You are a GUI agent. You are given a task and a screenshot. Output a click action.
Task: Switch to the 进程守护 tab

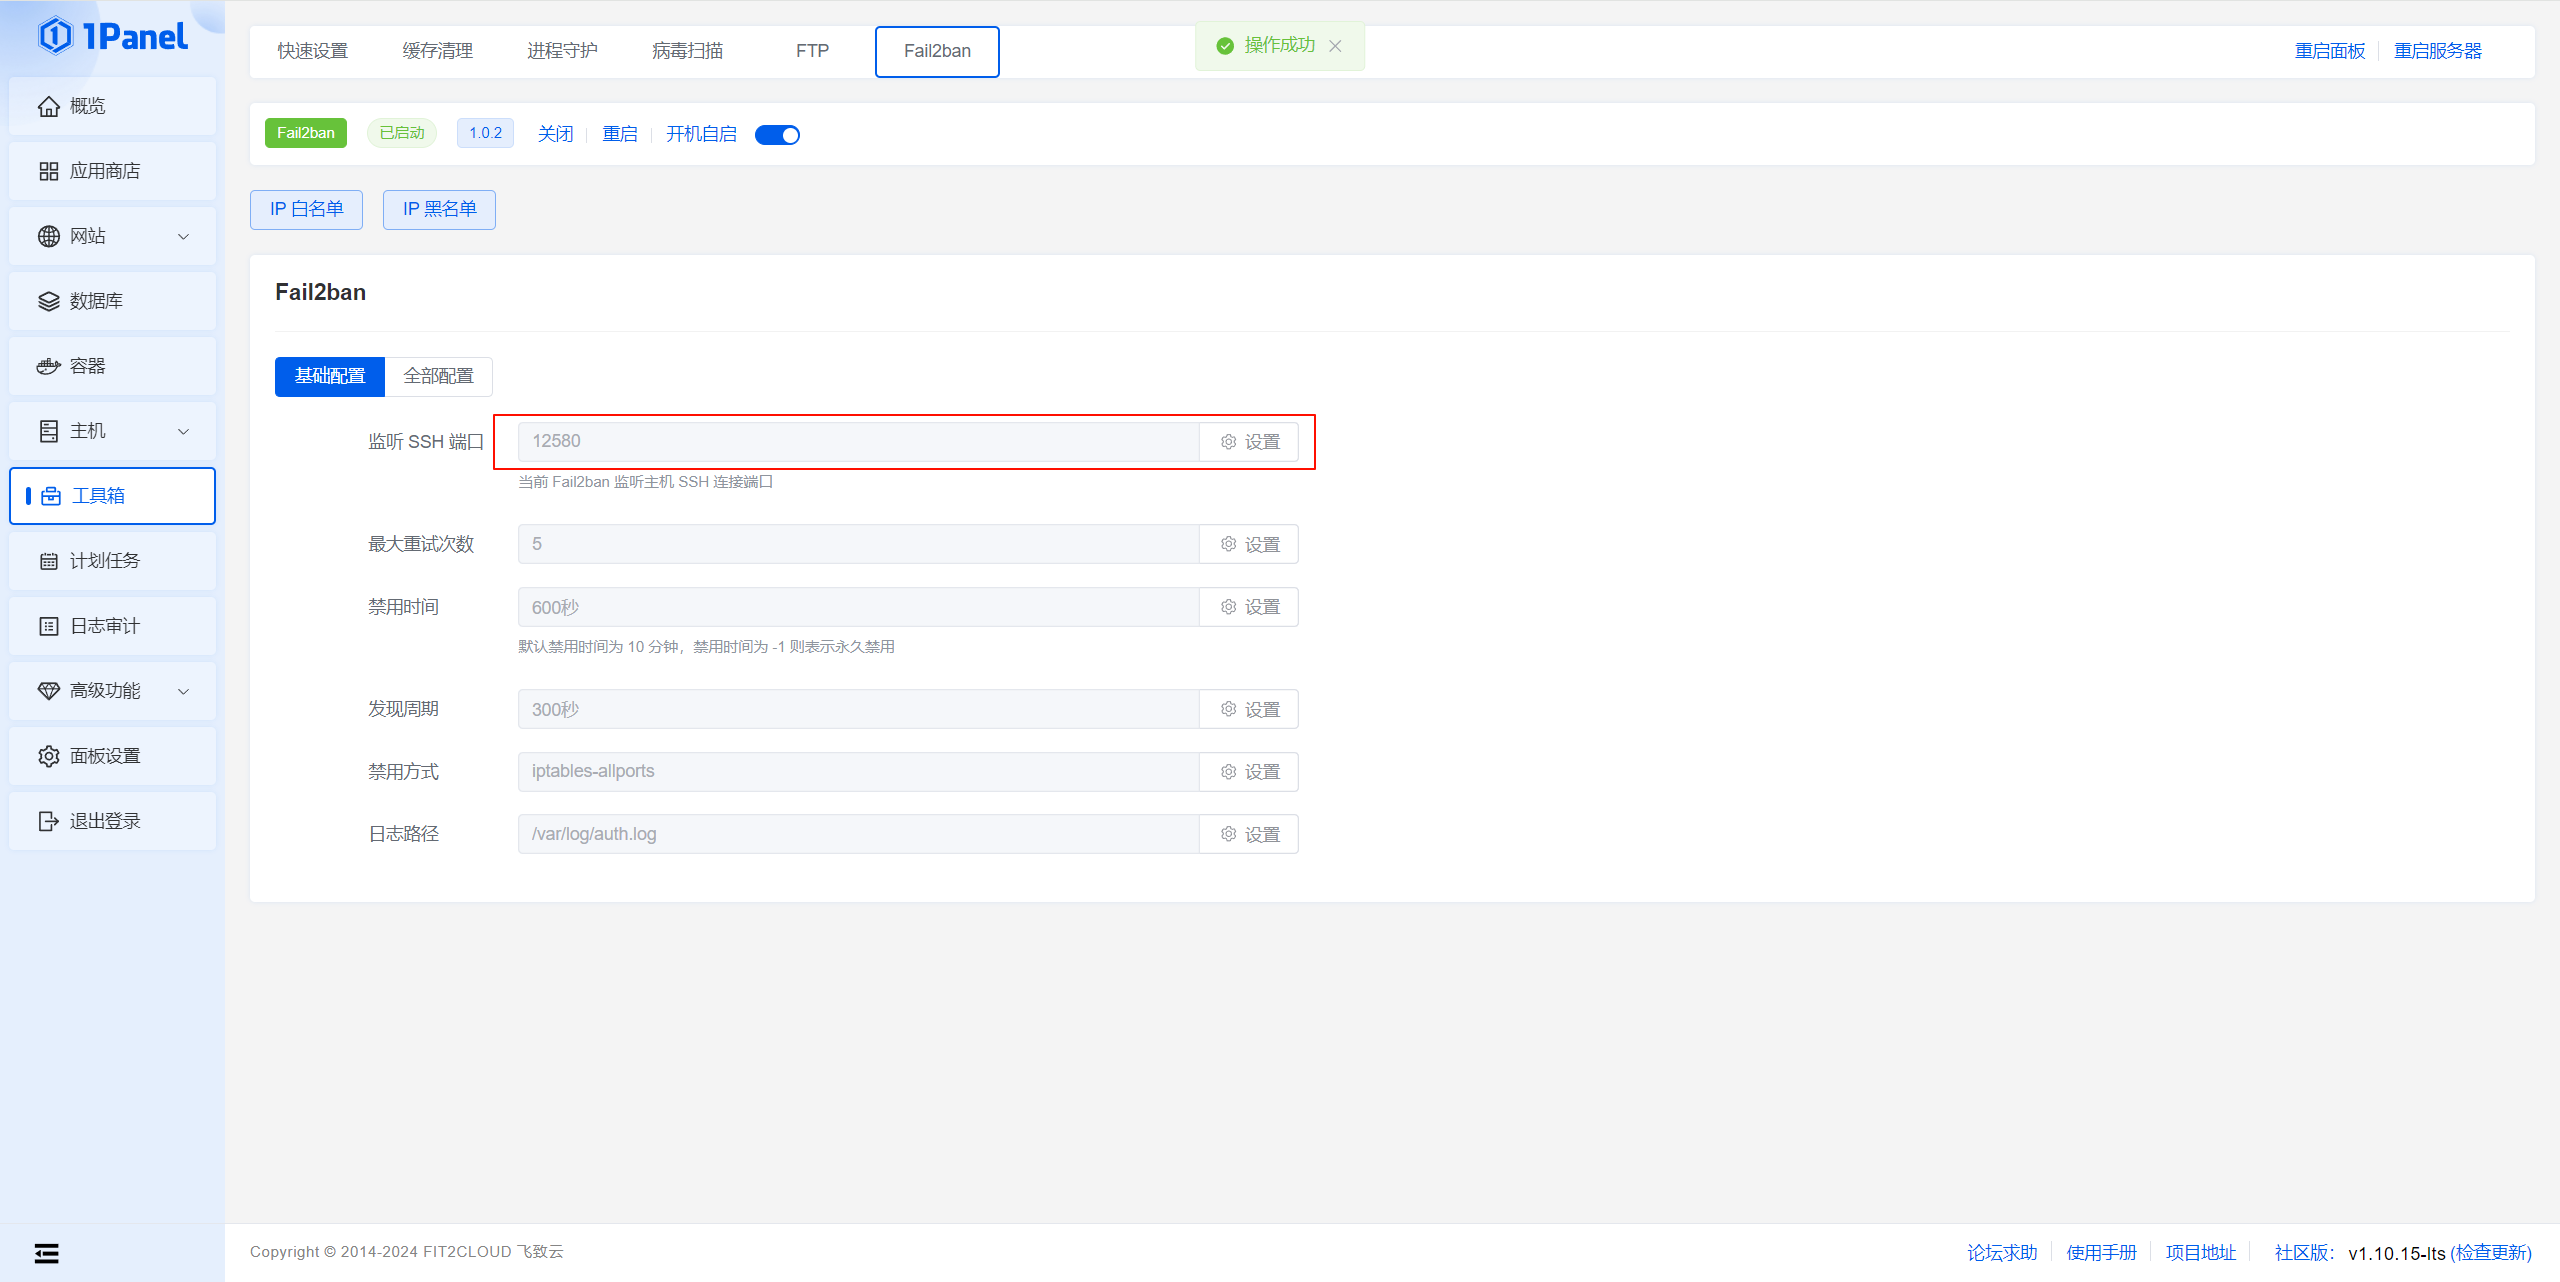(x=563, y=51)
